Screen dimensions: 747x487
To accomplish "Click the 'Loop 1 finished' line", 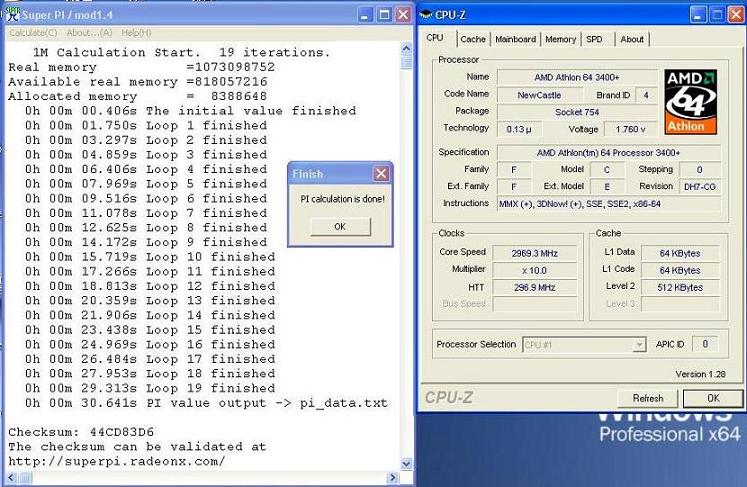I will click(146, 125).
